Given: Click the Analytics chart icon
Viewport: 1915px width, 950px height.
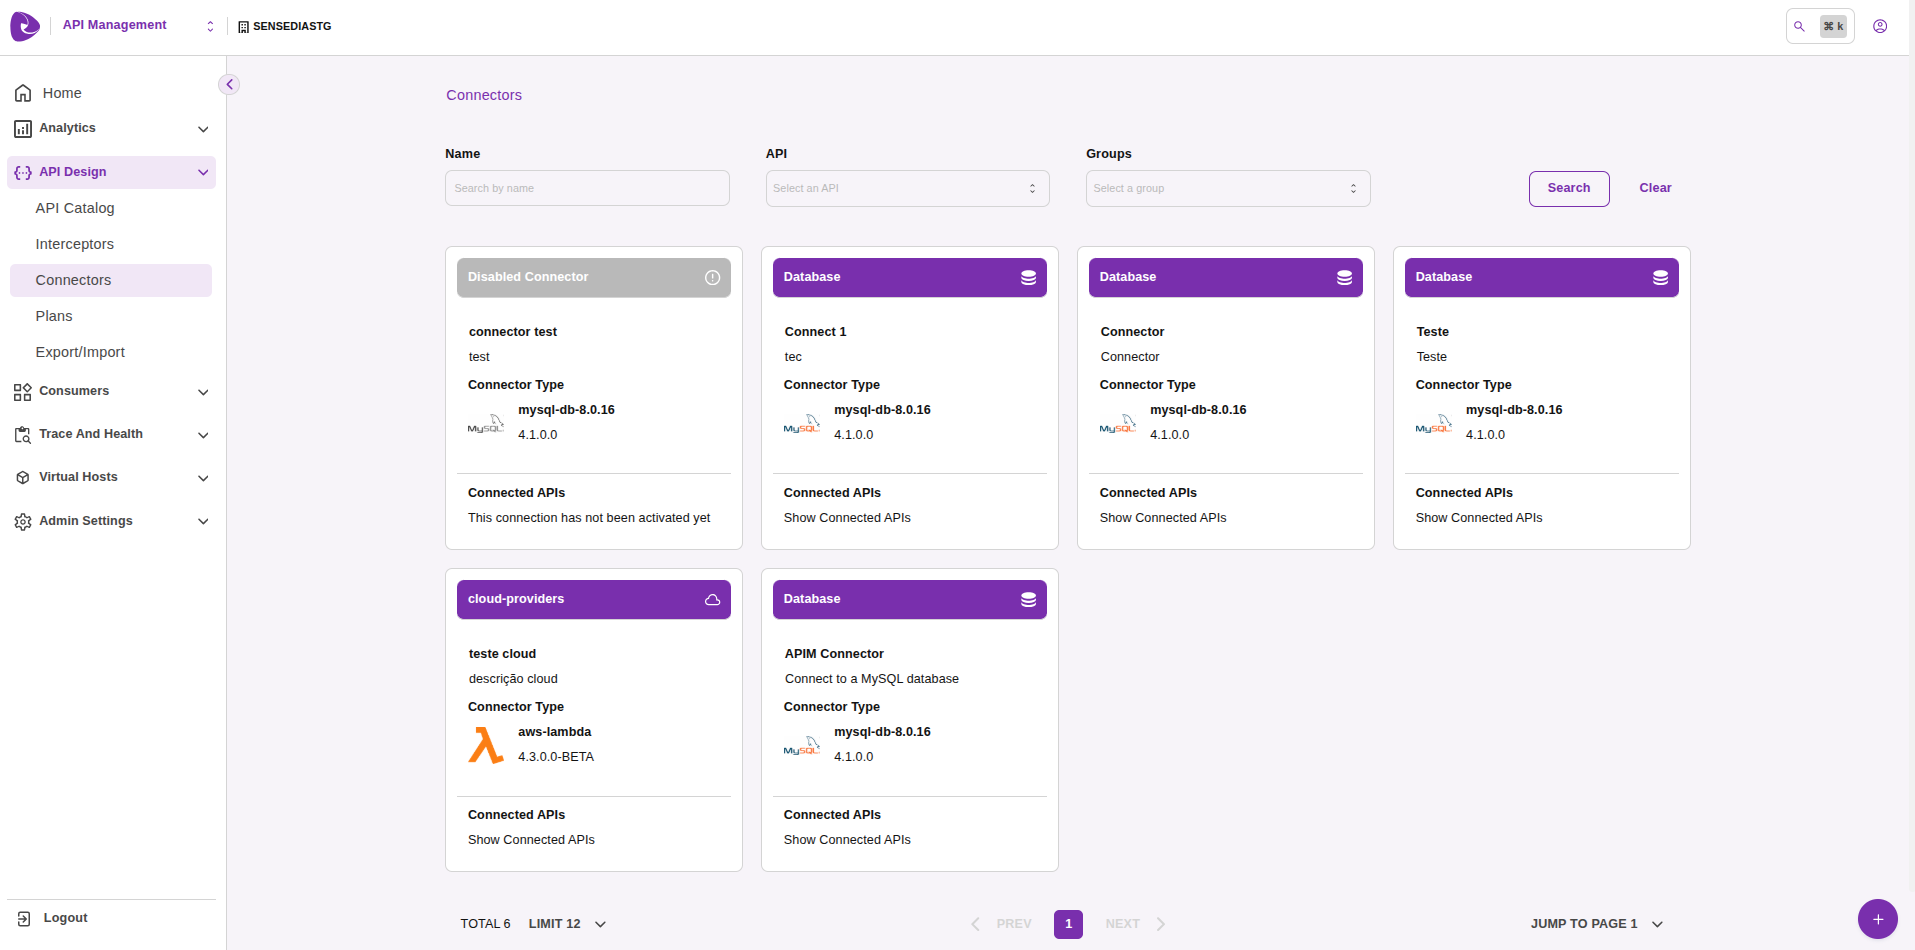Looking at the screenshot, I should pos(22,128).
